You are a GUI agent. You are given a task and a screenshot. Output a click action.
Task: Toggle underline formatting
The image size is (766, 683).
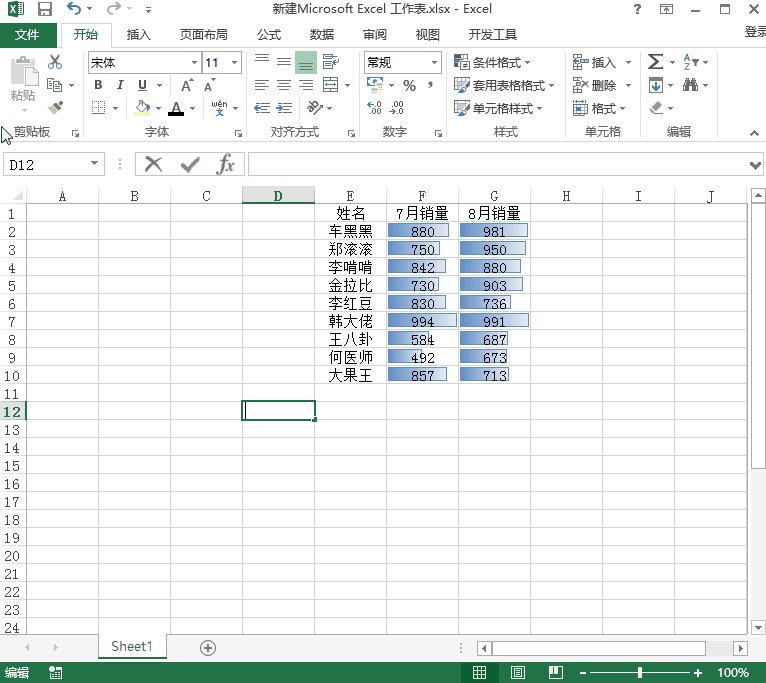tap(142, 85)
